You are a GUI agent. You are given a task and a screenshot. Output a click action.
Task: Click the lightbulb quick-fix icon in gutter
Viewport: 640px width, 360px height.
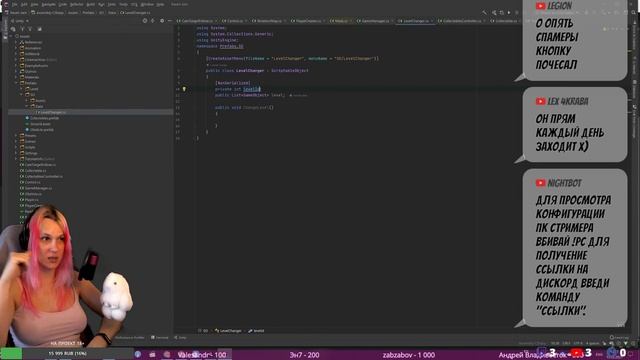pyautogui.click(x=184, y=89)
